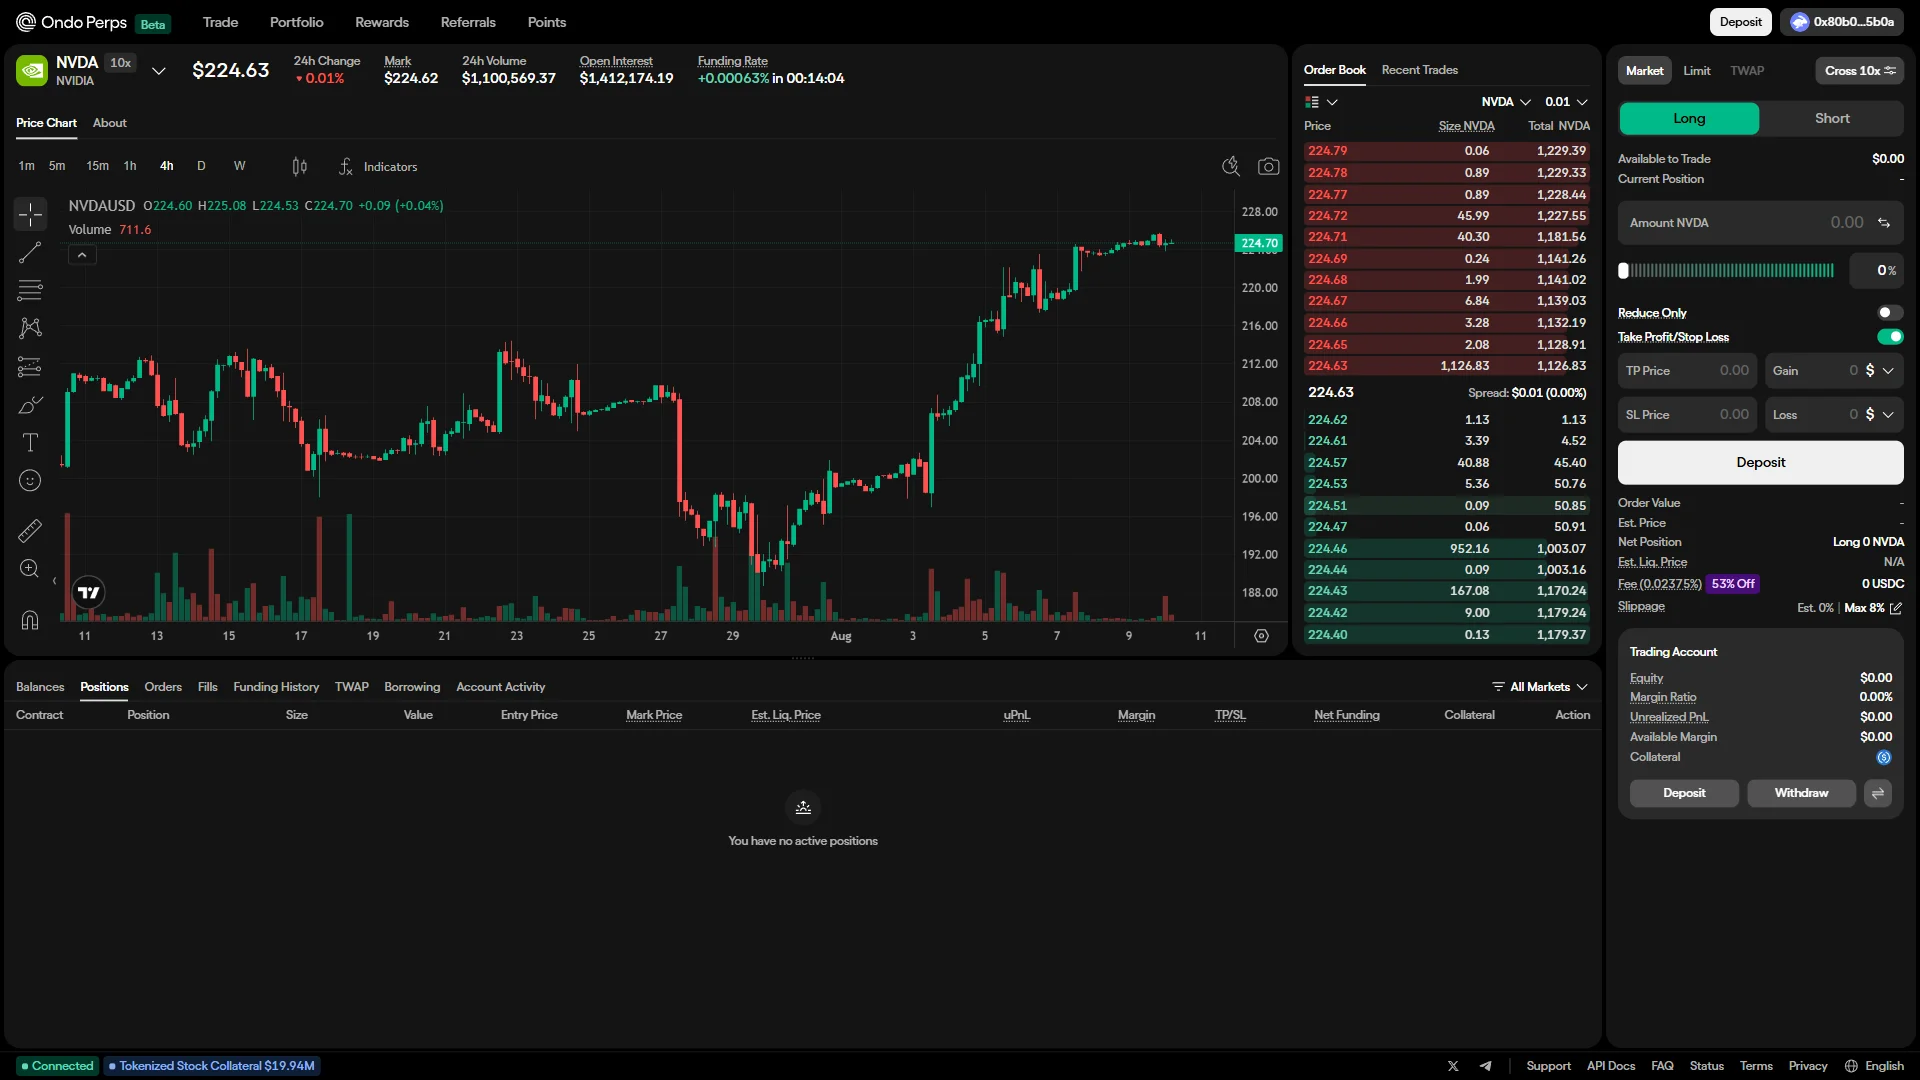Click the Deposit button in top bar
1920x1080 pixels.
[x=1740, y=22]
